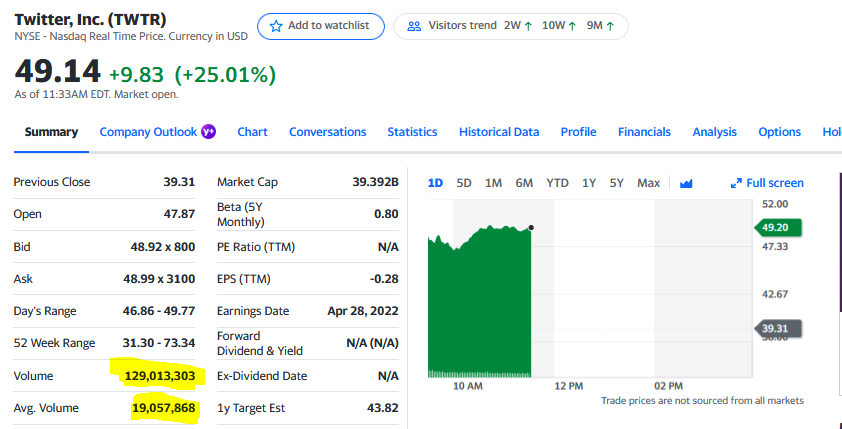The width and height of the screenshot is (842, 429).
Task: Open the Full screen chart link
Action: click(767, 183)
